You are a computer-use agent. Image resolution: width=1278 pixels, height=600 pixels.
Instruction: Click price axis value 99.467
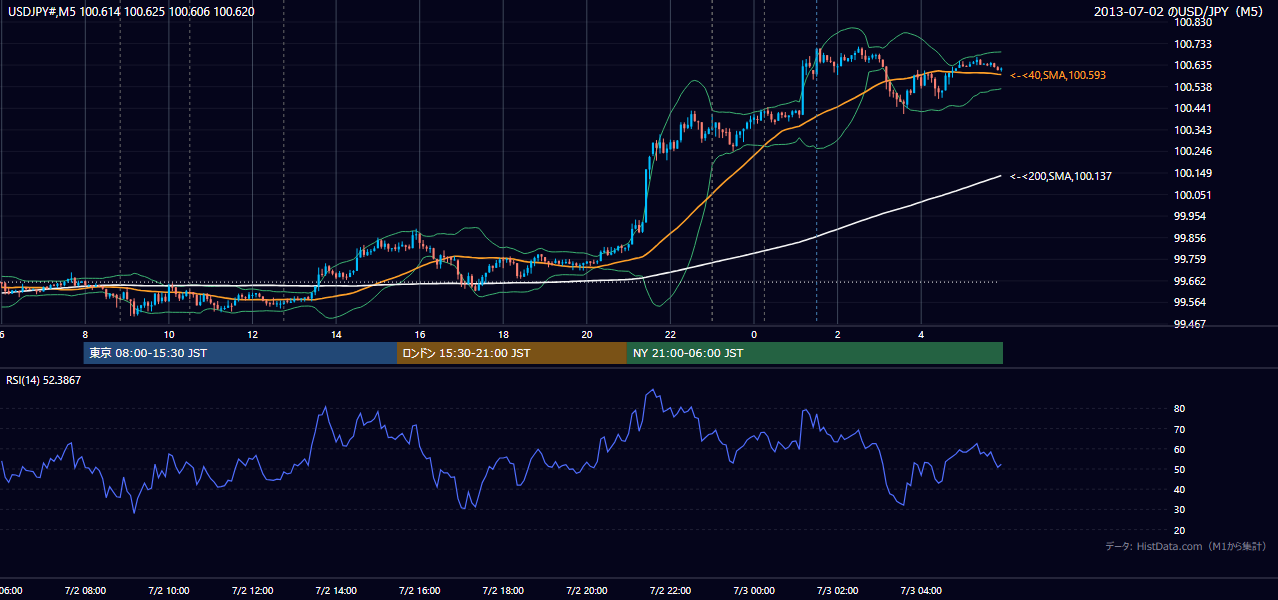(x=1190, y=324)
